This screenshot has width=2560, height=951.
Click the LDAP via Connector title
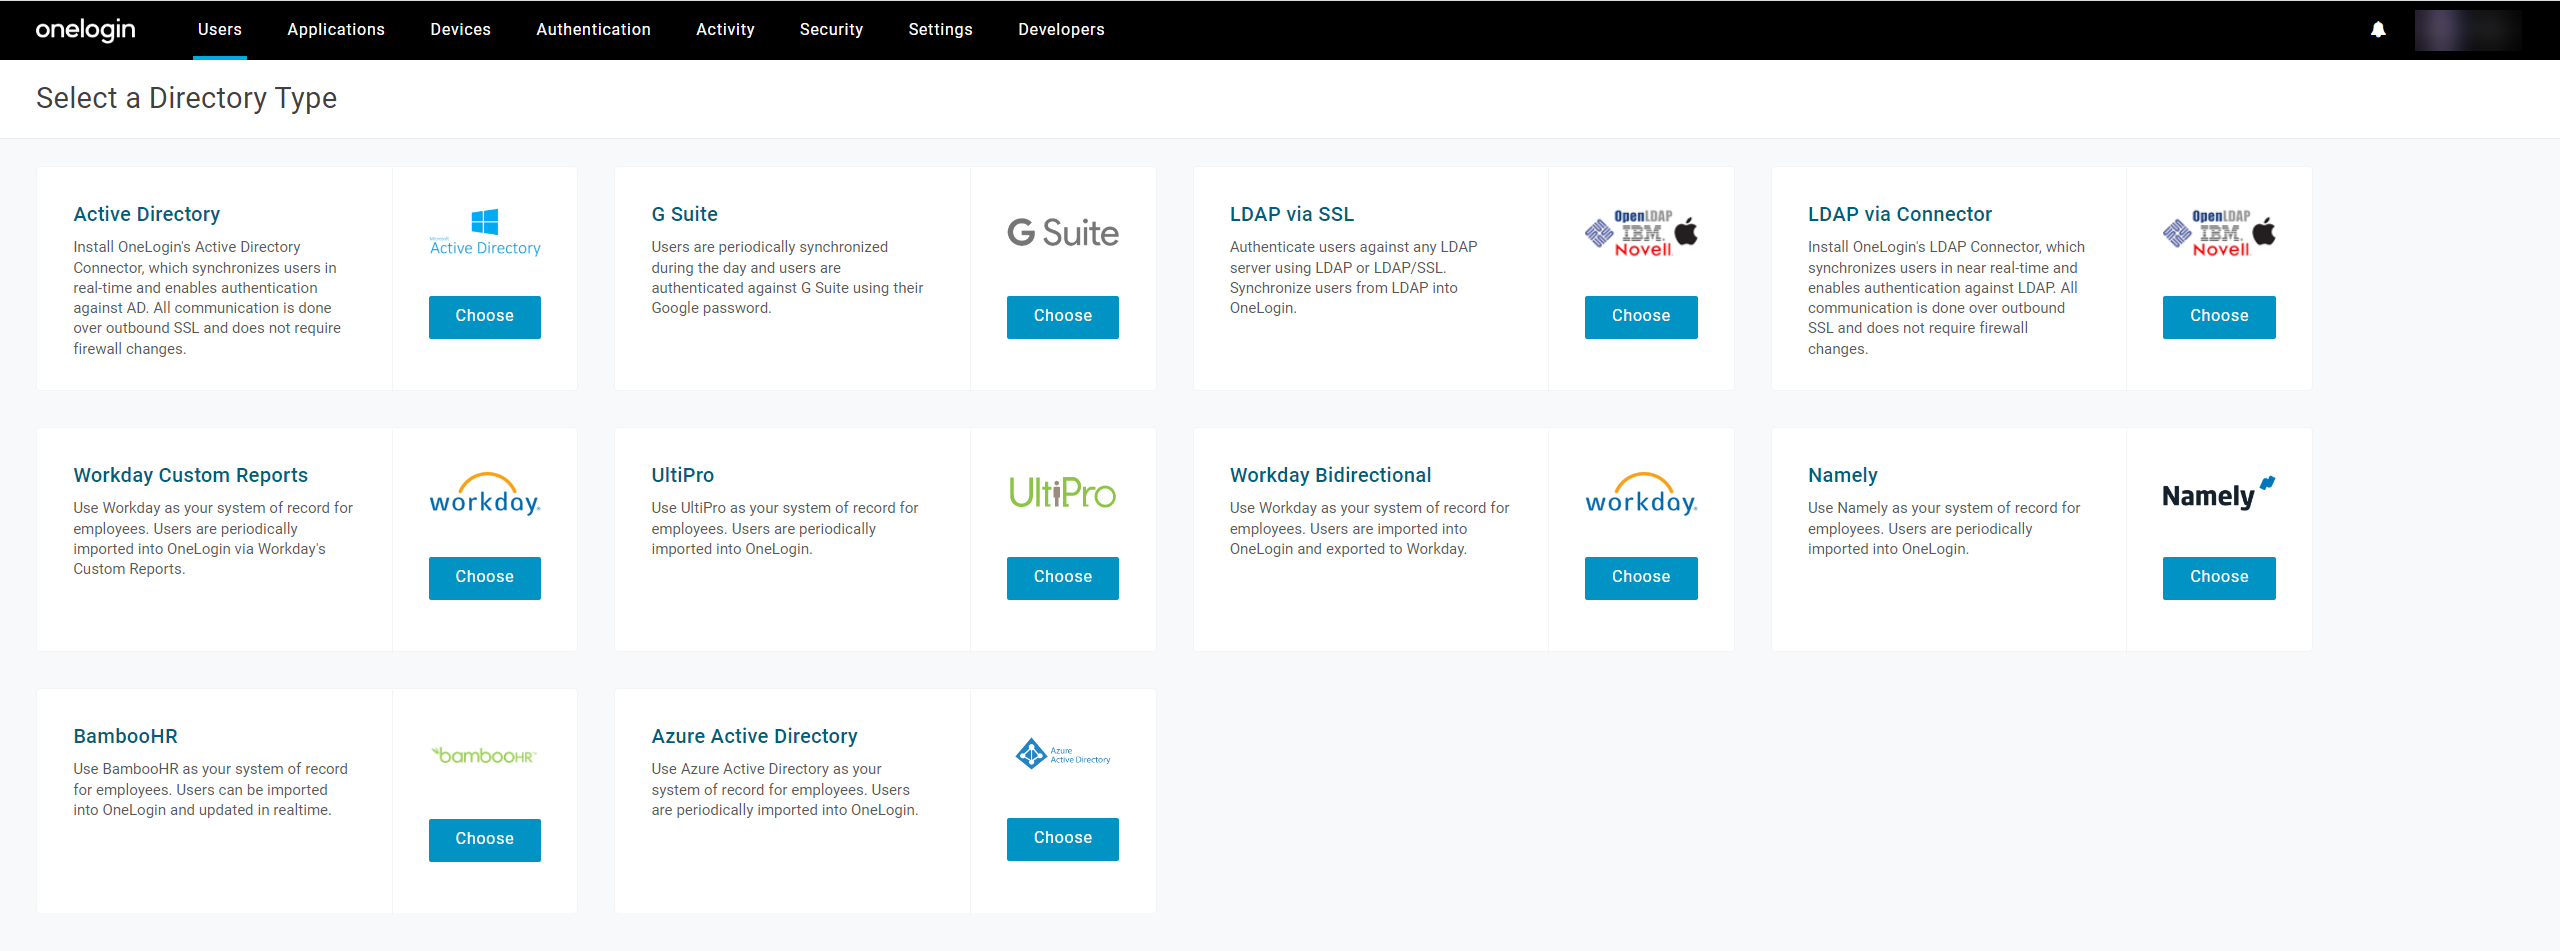pyautogui.click(x=1900, y=214)
